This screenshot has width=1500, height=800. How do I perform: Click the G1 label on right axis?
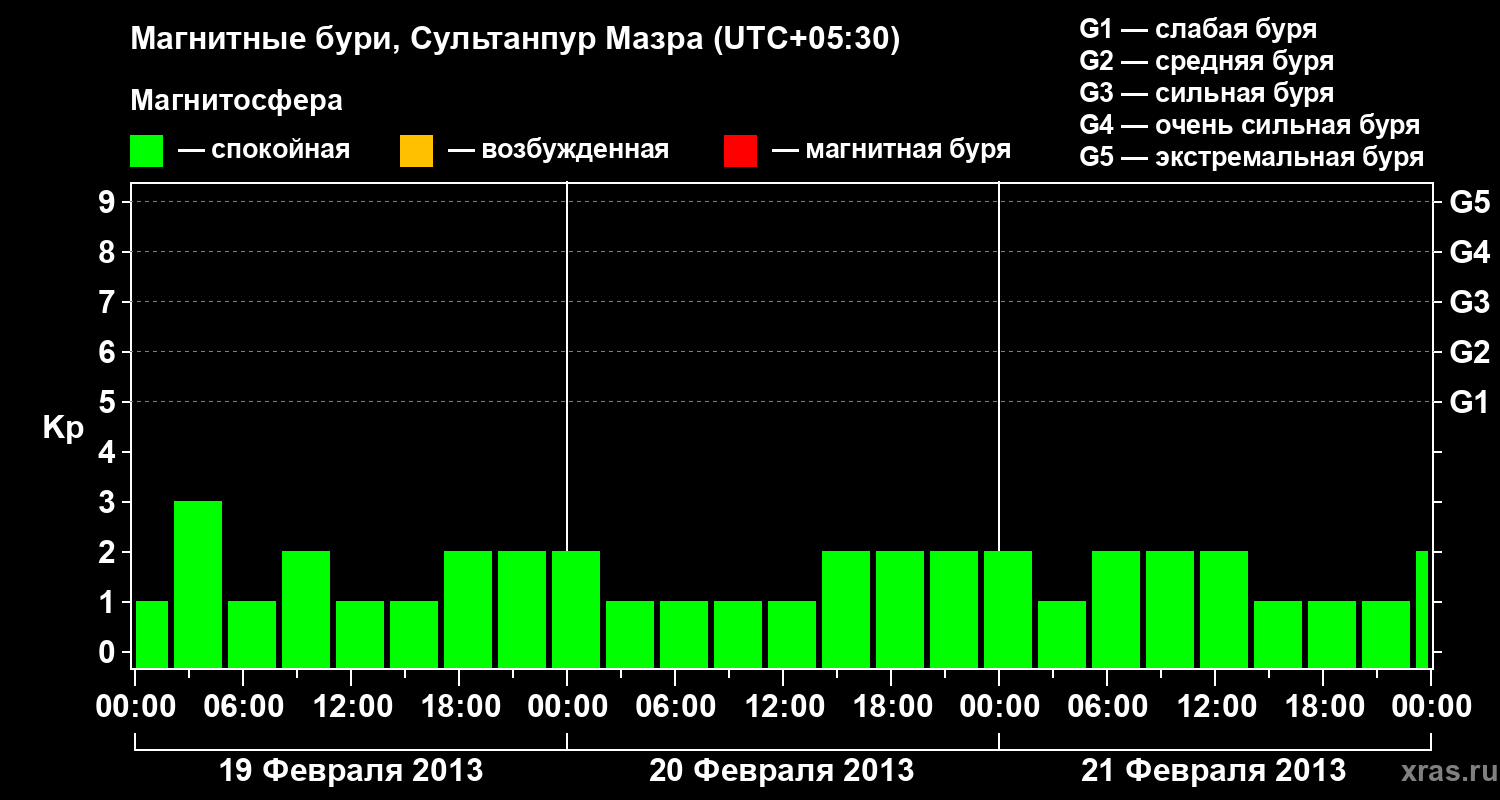[x=1470, y=402]
